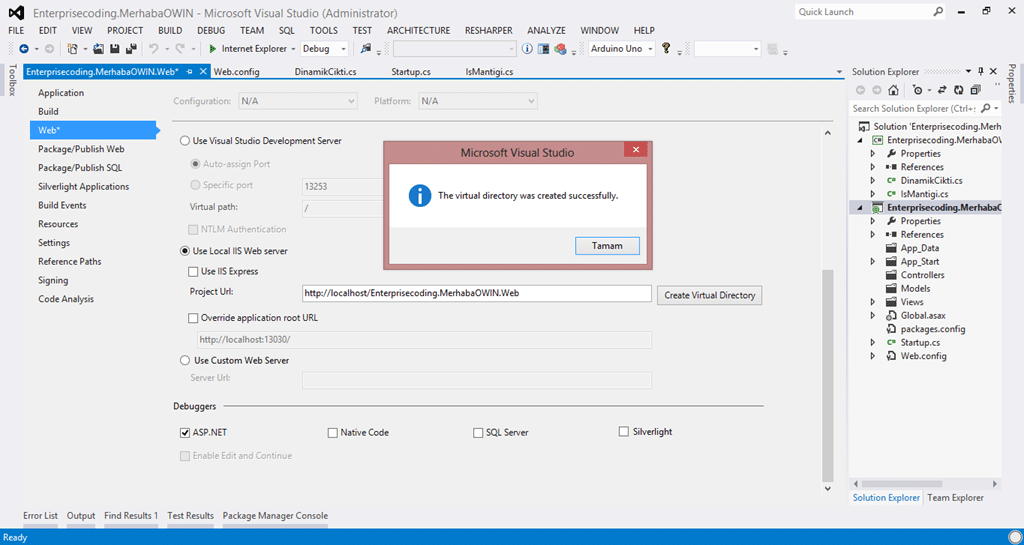Switch to the Startup.cs editor tab

411,72
